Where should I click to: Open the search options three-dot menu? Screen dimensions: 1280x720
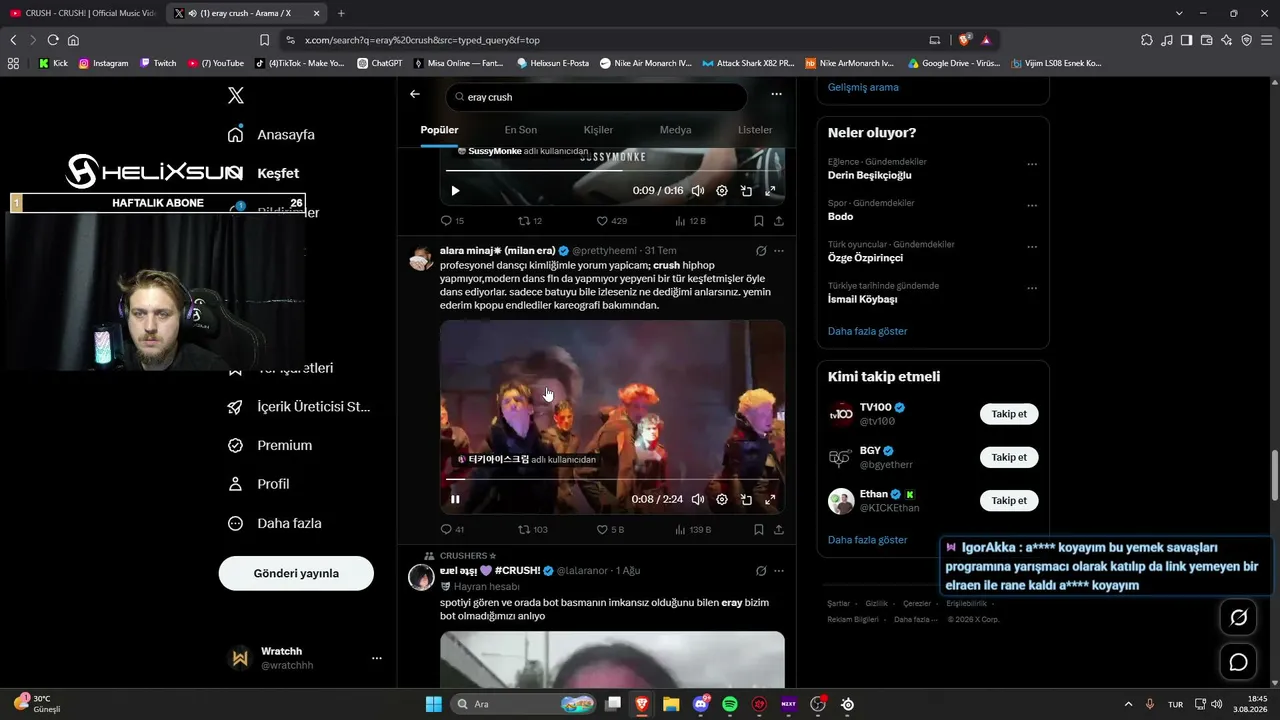[x=776, y=94]
